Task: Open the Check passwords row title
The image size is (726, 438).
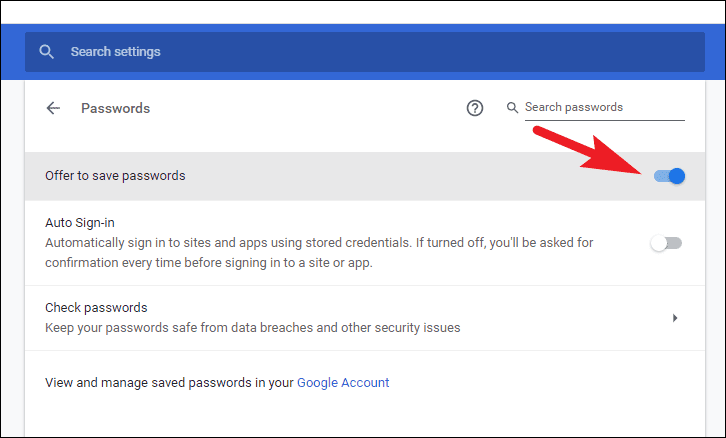Action: pyautogui.click(x=96, y=307)
